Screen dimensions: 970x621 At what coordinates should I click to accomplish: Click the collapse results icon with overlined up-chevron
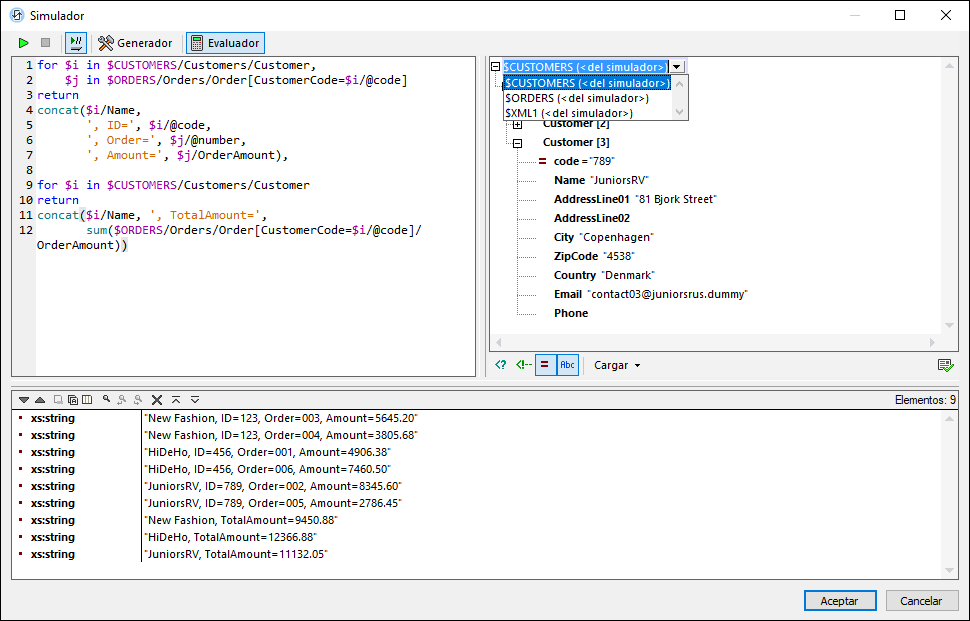(176, 399)
